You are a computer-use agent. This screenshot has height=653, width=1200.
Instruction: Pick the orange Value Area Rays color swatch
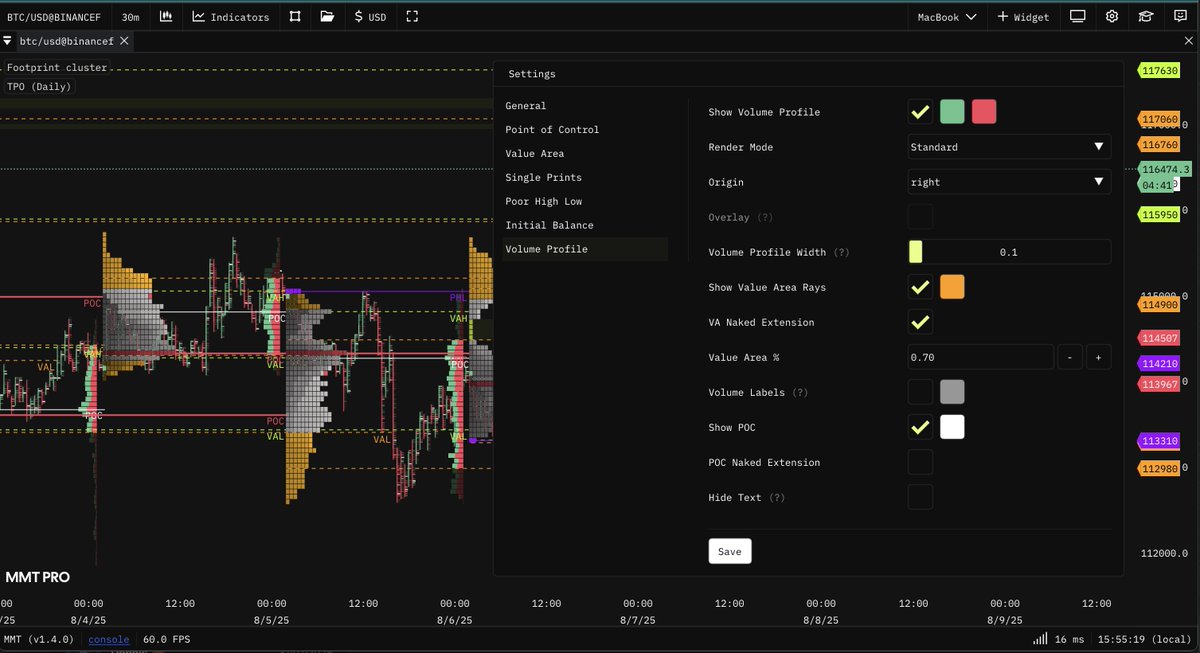pos(952,287)
